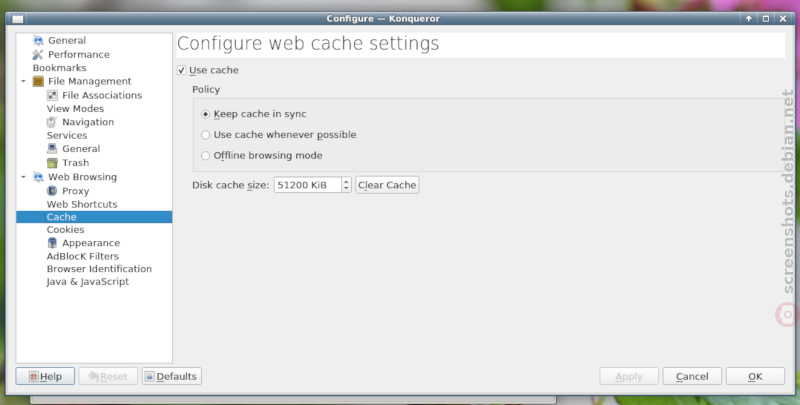The width and height of the screenshot is (800, 405).
Task: Open Browser Identification settings
Action: (x=99, y=269)
